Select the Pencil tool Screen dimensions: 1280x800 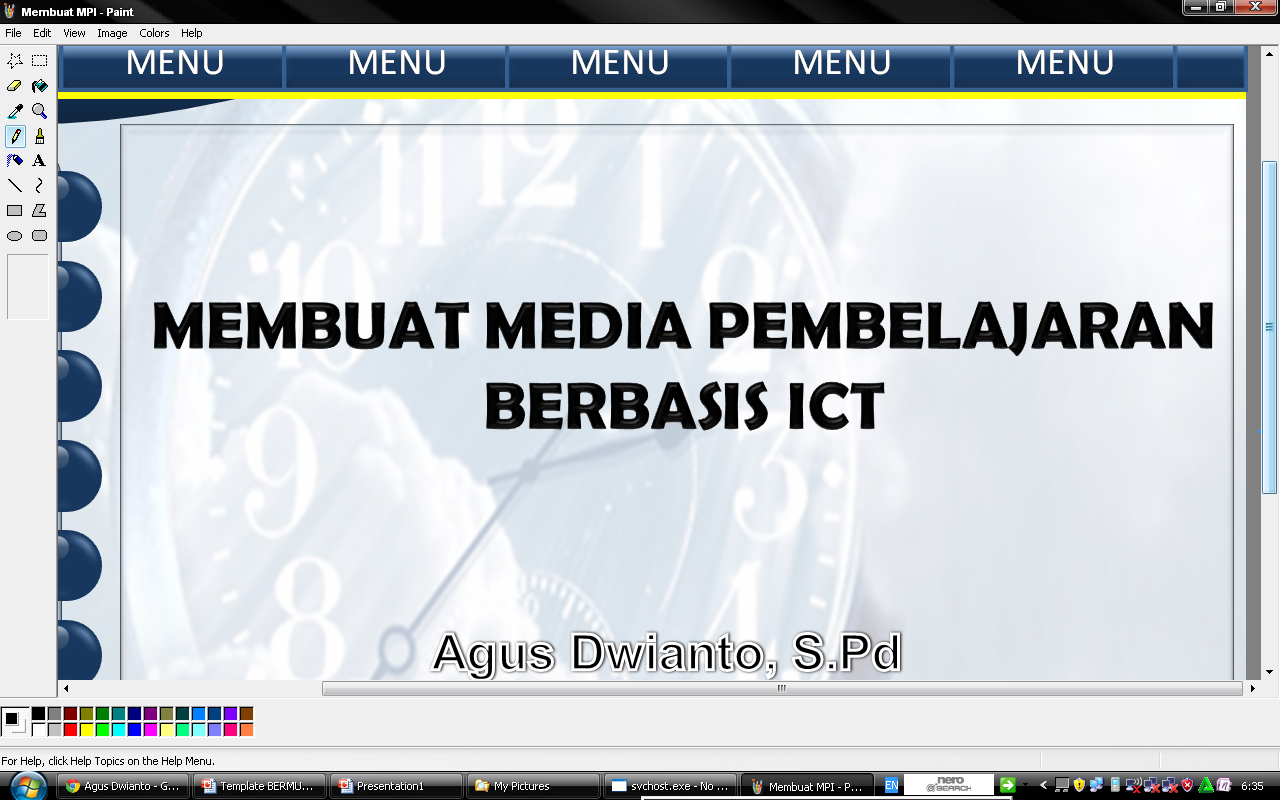pyautogui.click(x=15, y=136)
